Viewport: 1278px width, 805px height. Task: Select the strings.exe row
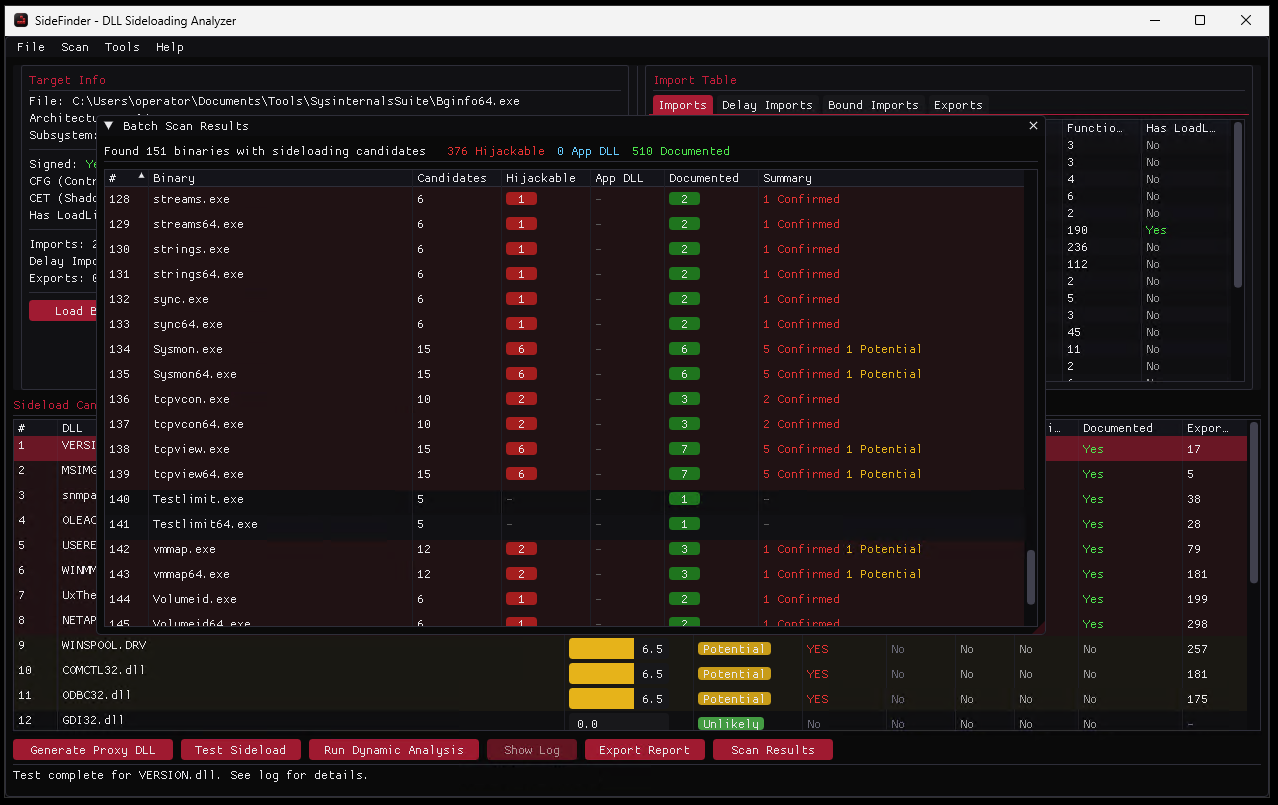pyautogui.click(x=565, y=249)
